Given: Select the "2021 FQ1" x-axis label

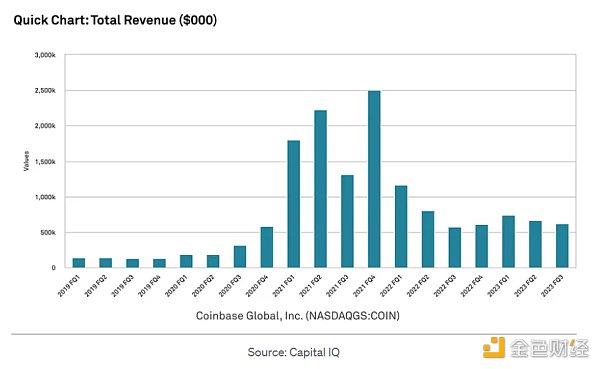Looking at the screenshot, I should pyautogui.click(x=284, y=286).
